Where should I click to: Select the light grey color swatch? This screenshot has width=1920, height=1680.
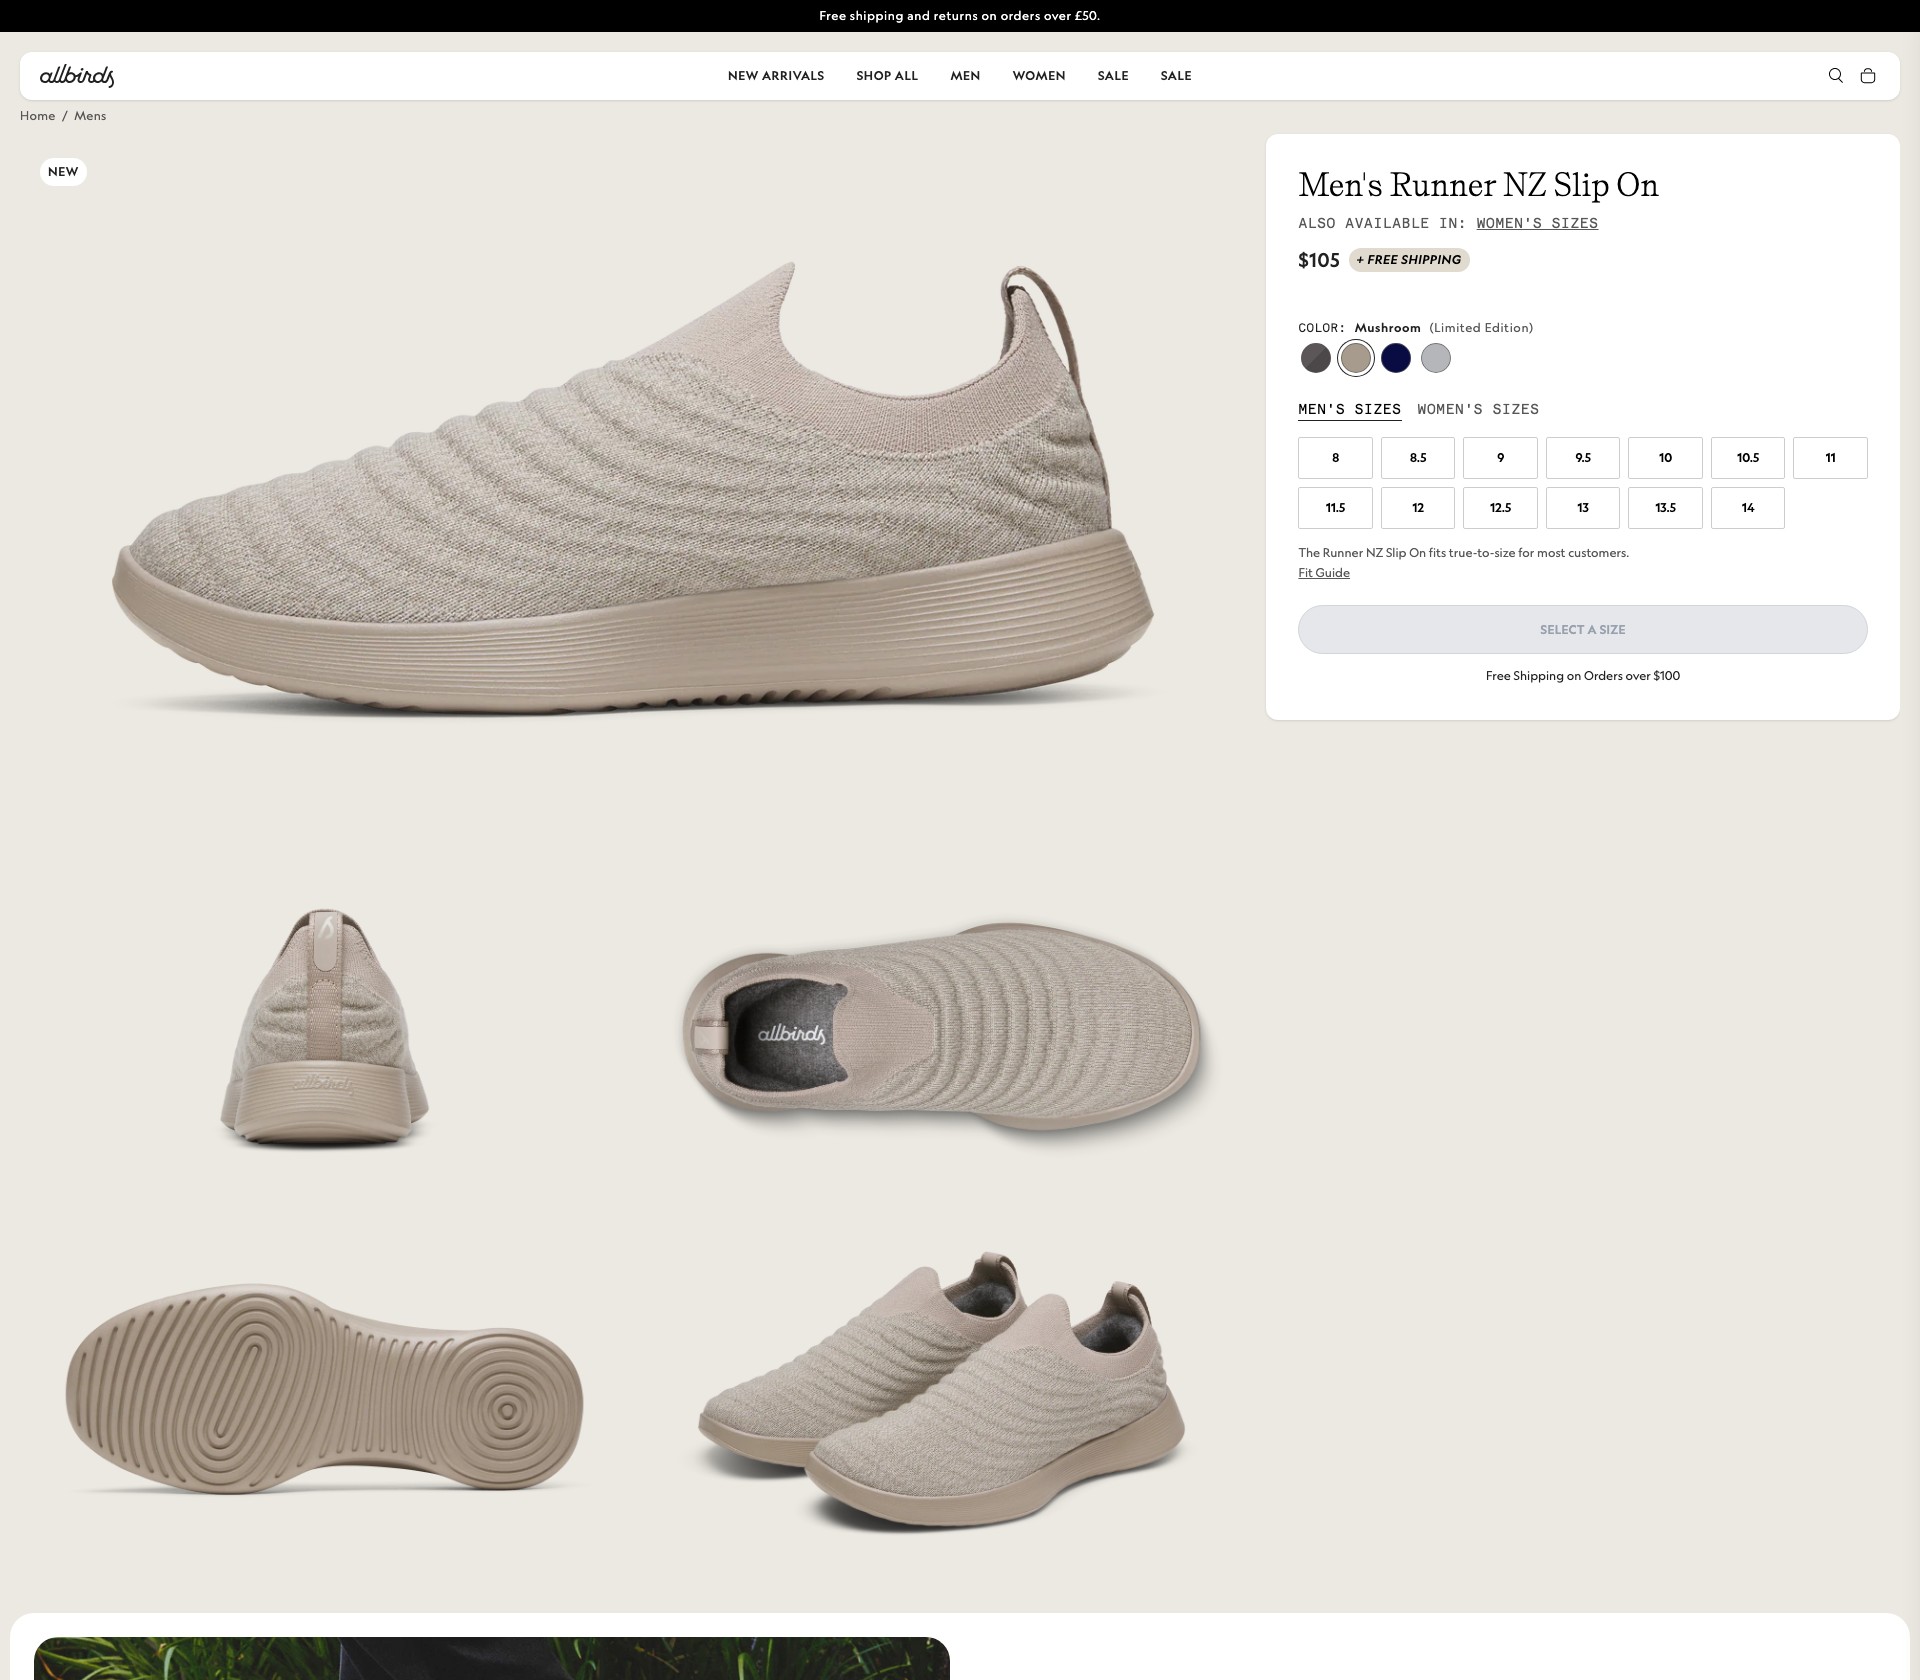pyautogui.click(x=1436, y=358)
